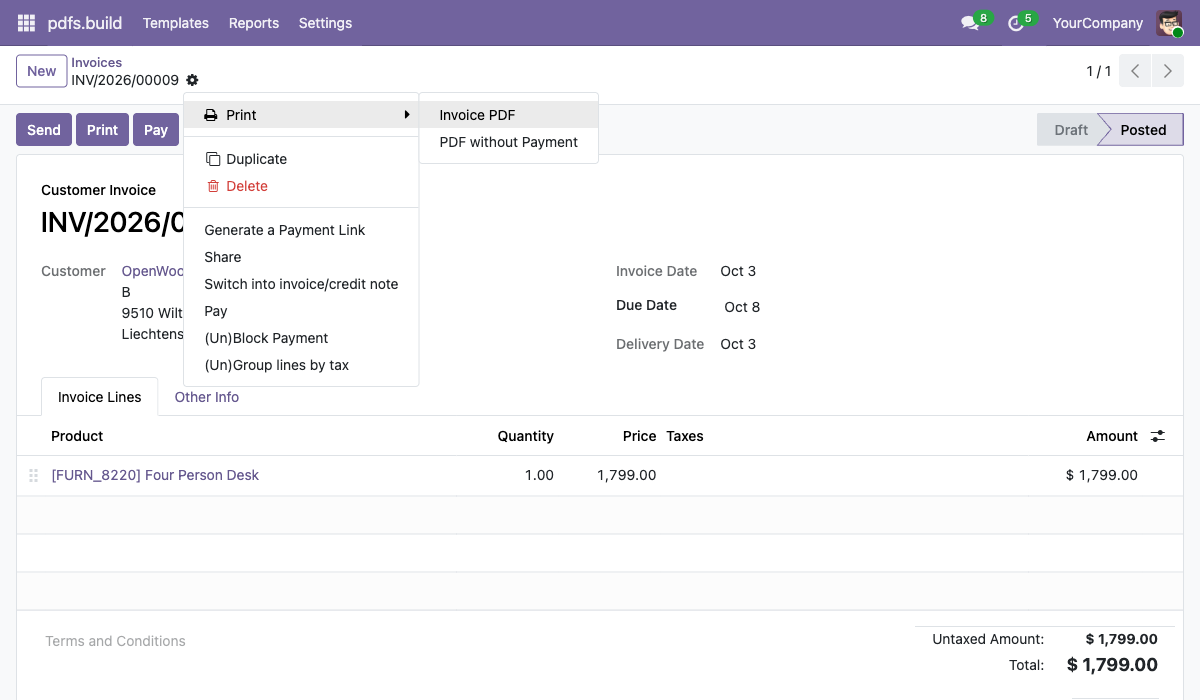Open the conversations messages icon with badge 8
Viewport: 1200px width, 700px height.
[x=969, y=23]
